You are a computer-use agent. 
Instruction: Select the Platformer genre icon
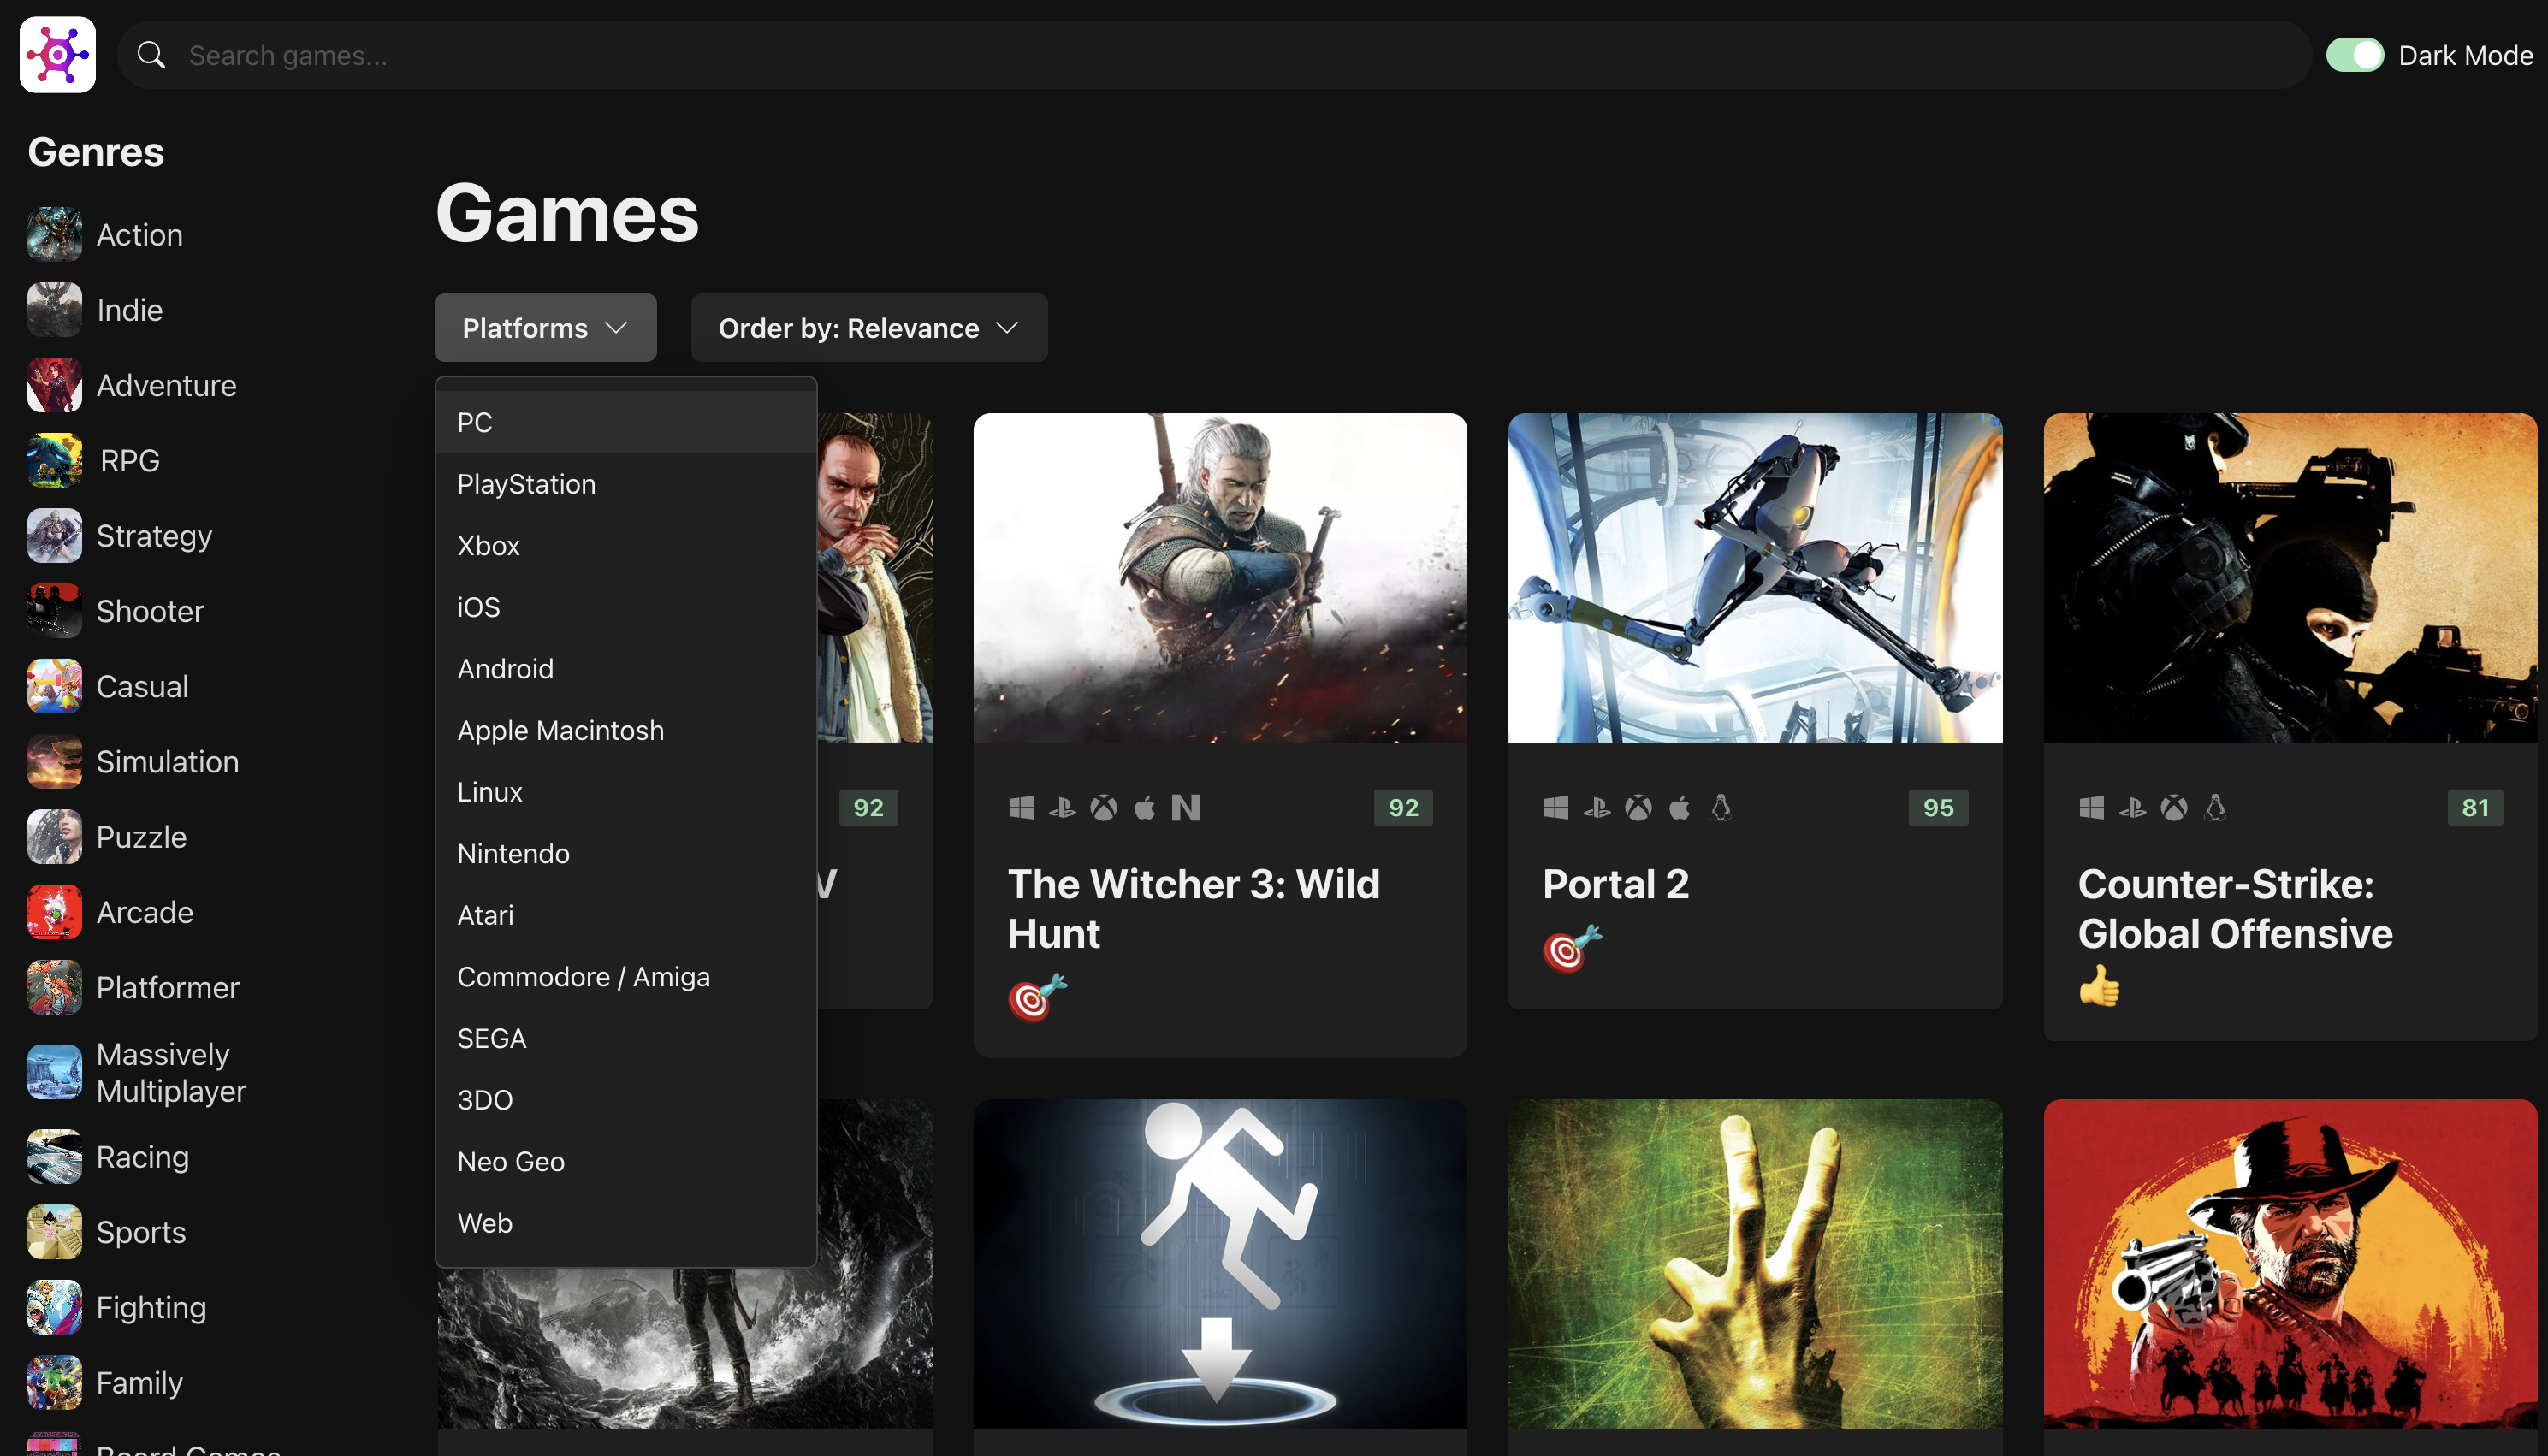54,987
